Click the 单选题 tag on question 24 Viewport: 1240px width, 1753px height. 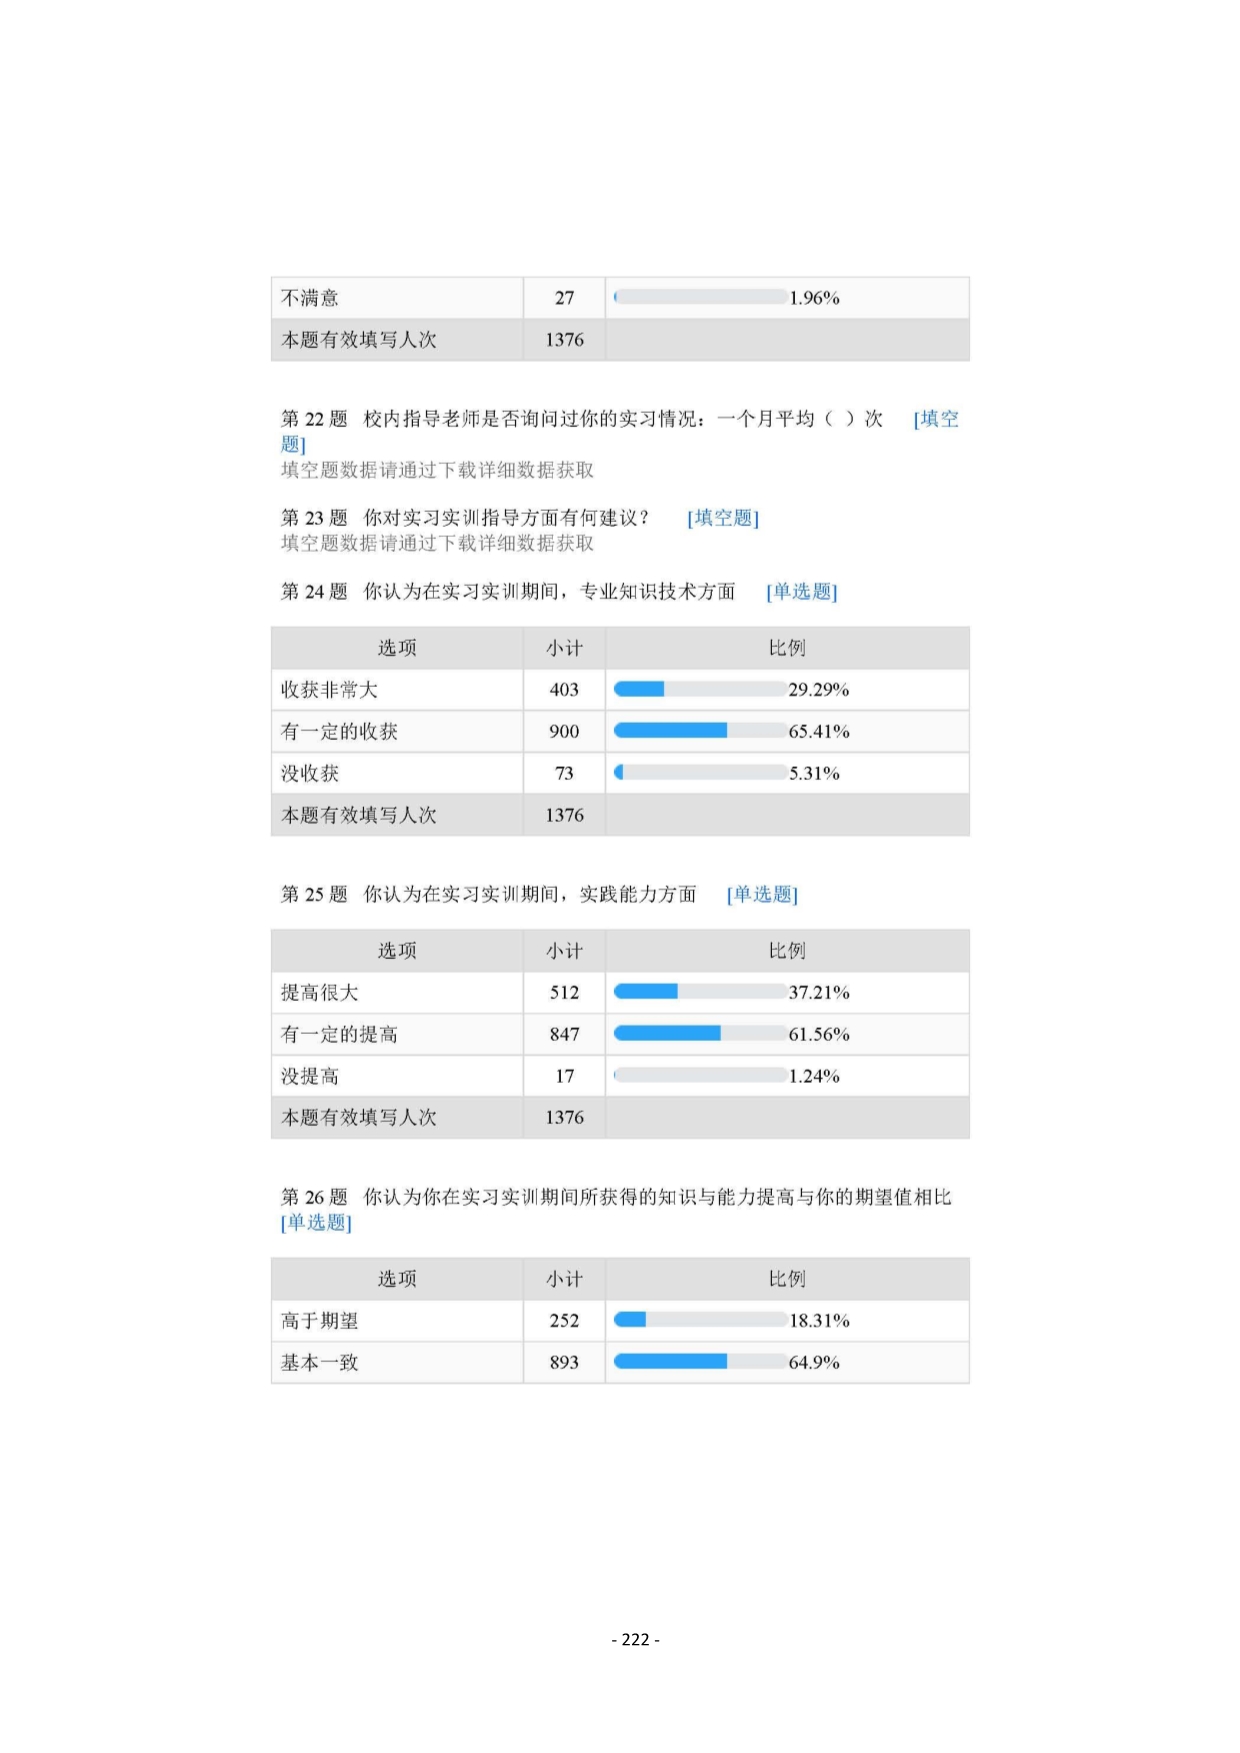(801, 592)
